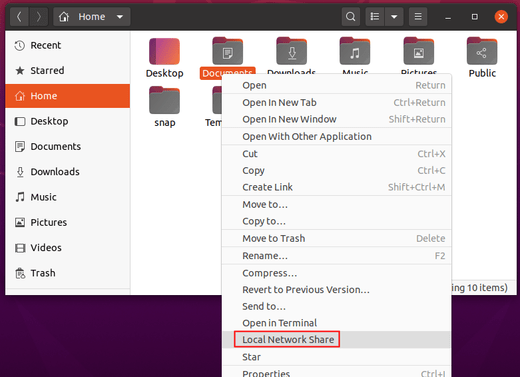This screenshot has width=520, height=377.
Task: Choose Open from the context menu
Action: pos(337,85)
